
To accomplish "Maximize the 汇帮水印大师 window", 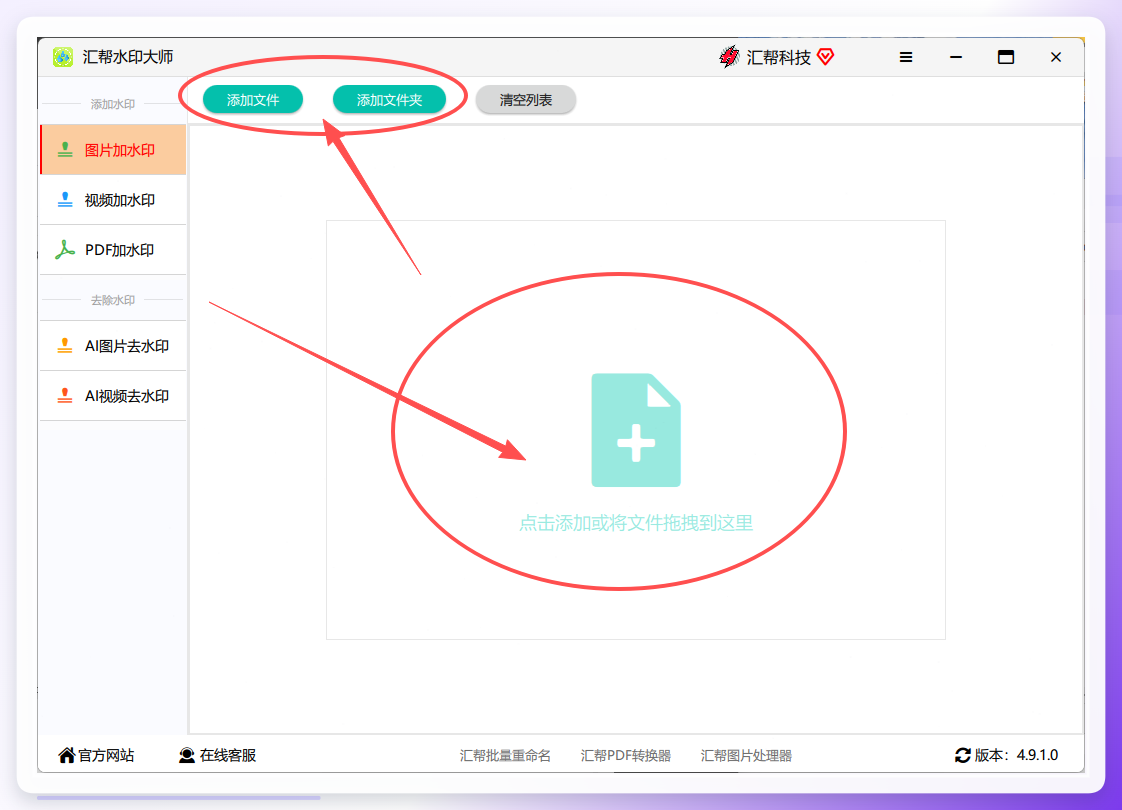I will pos(1005,57).
